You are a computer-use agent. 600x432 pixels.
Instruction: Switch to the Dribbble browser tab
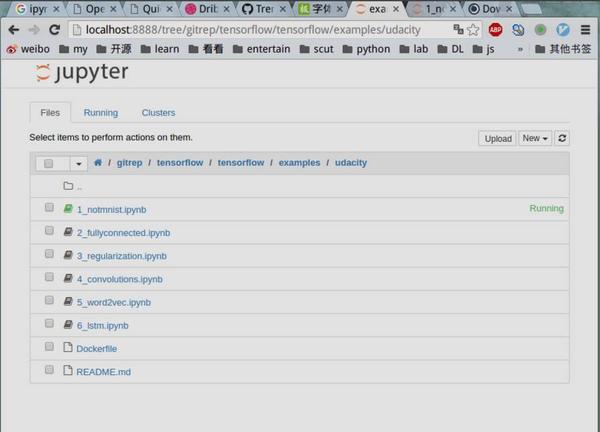click(x=207, y=9)
